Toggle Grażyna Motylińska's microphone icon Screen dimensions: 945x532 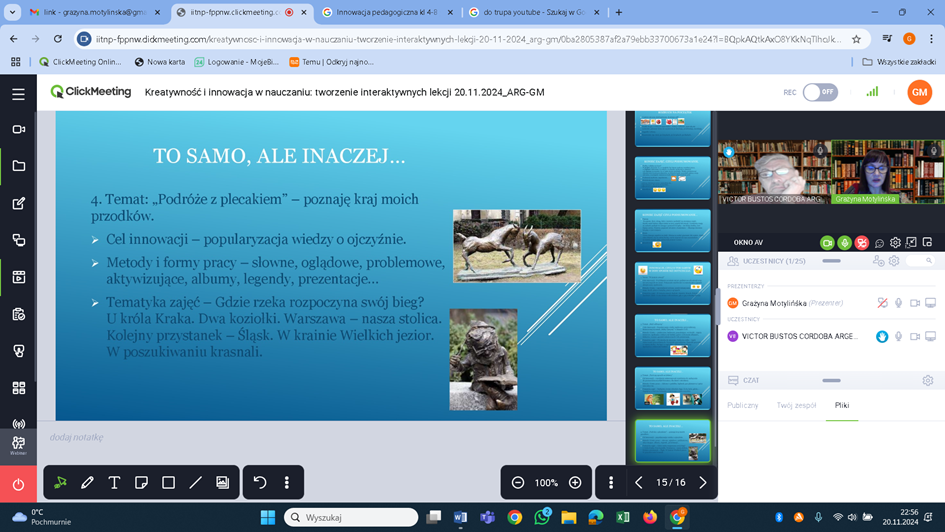point(899,303)
